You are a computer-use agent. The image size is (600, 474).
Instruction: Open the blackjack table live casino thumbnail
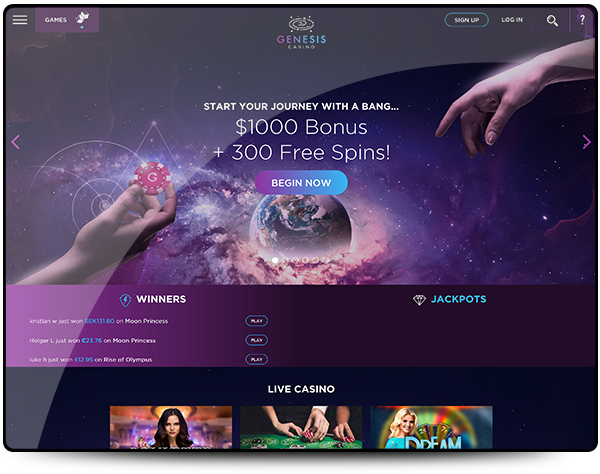[301, 427]
